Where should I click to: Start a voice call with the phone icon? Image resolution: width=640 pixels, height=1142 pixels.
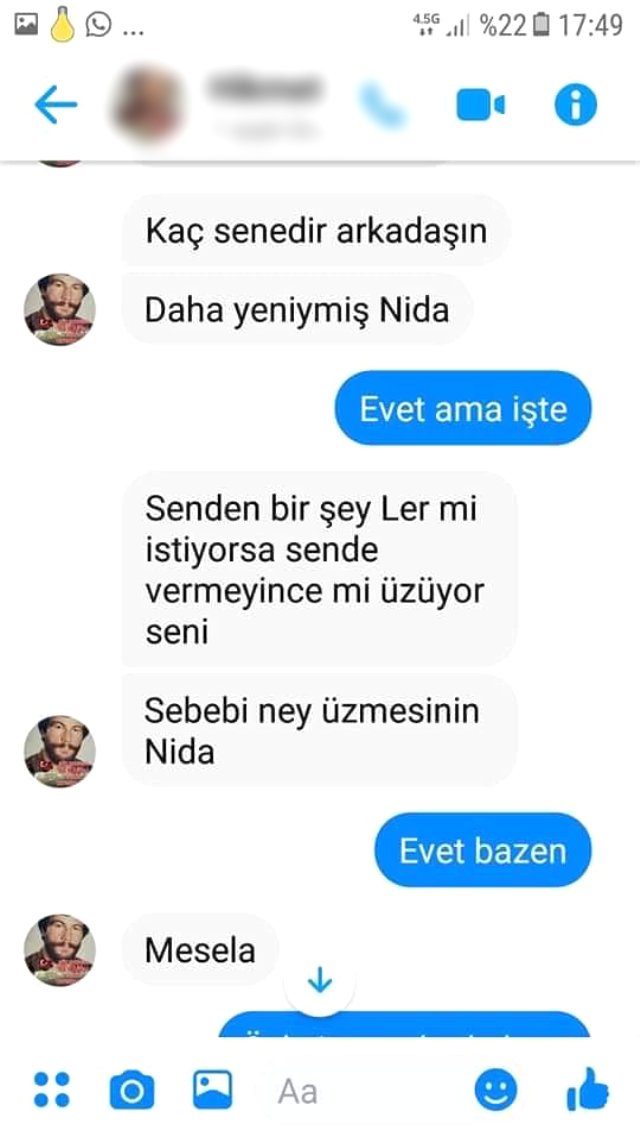click(382, 105)
